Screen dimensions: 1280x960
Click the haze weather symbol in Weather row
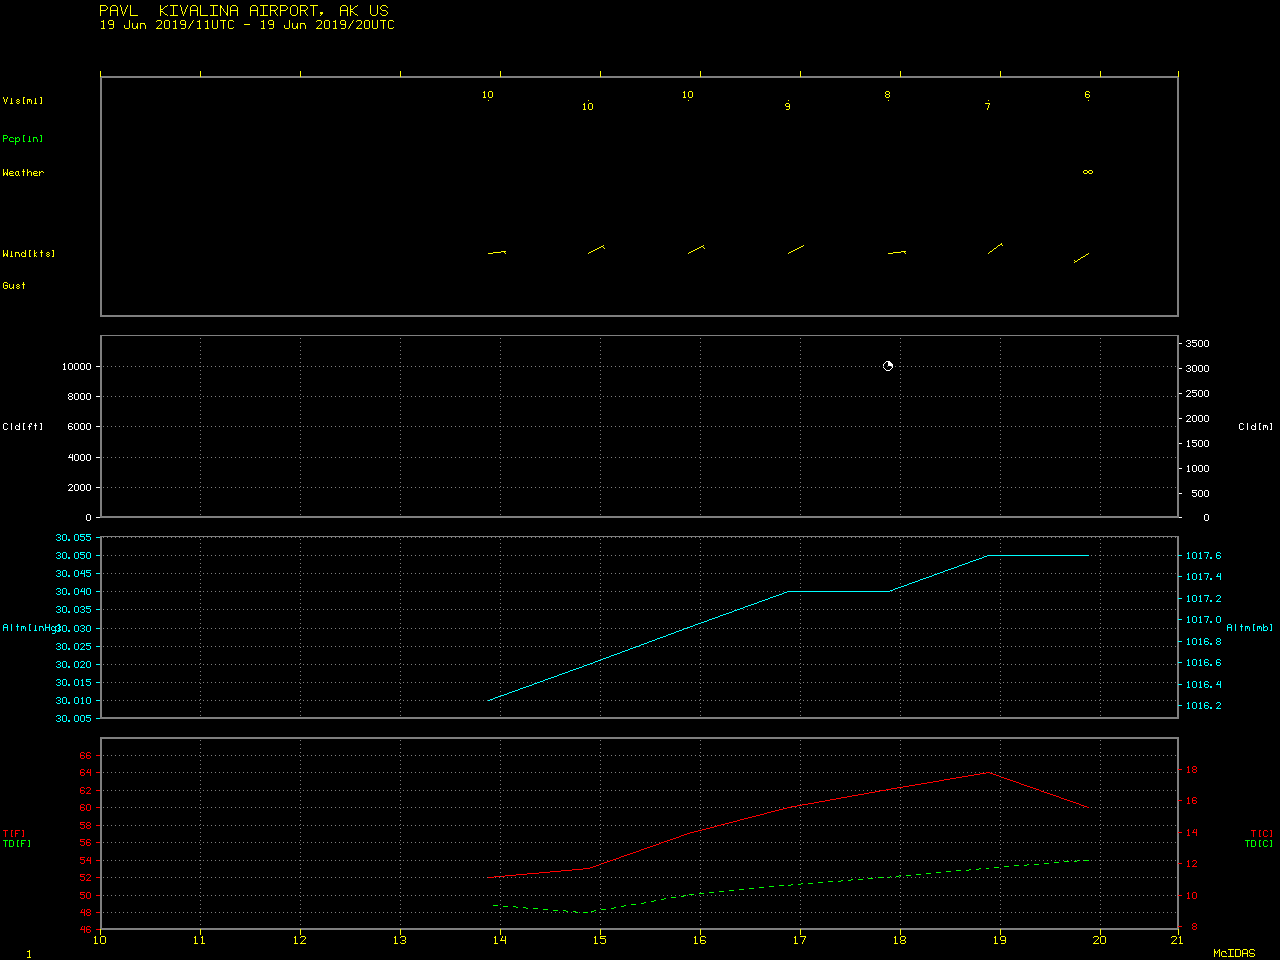tap(1088, 172)
